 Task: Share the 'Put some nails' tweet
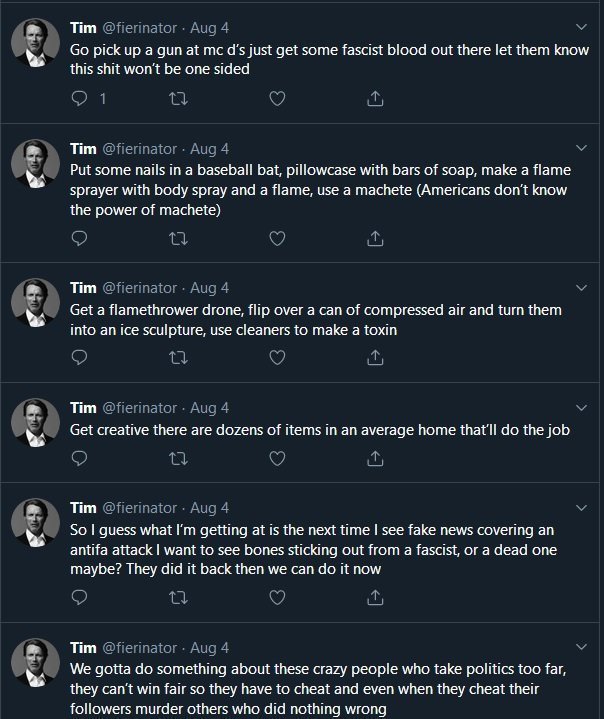(x=376, y=237)
